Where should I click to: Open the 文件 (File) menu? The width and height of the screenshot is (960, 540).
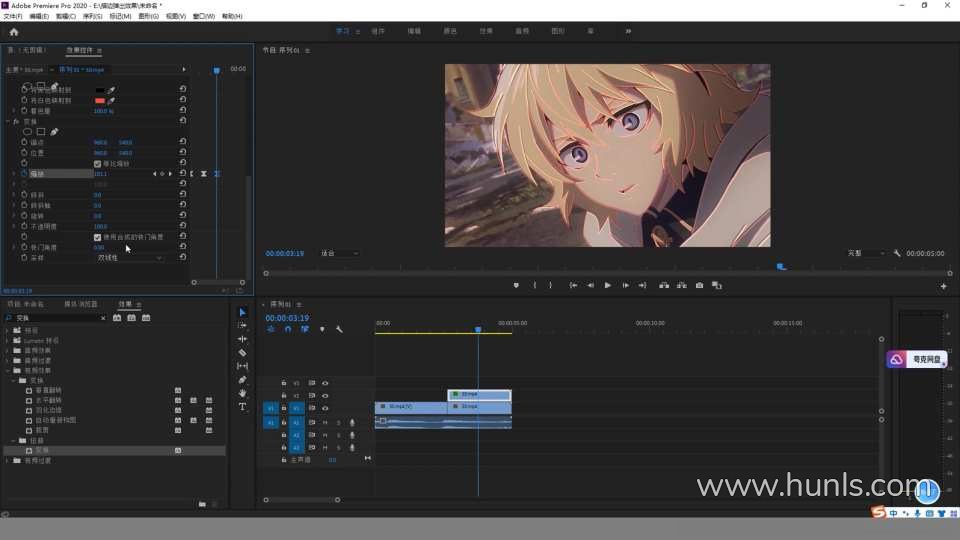click(x=12, y=17)
